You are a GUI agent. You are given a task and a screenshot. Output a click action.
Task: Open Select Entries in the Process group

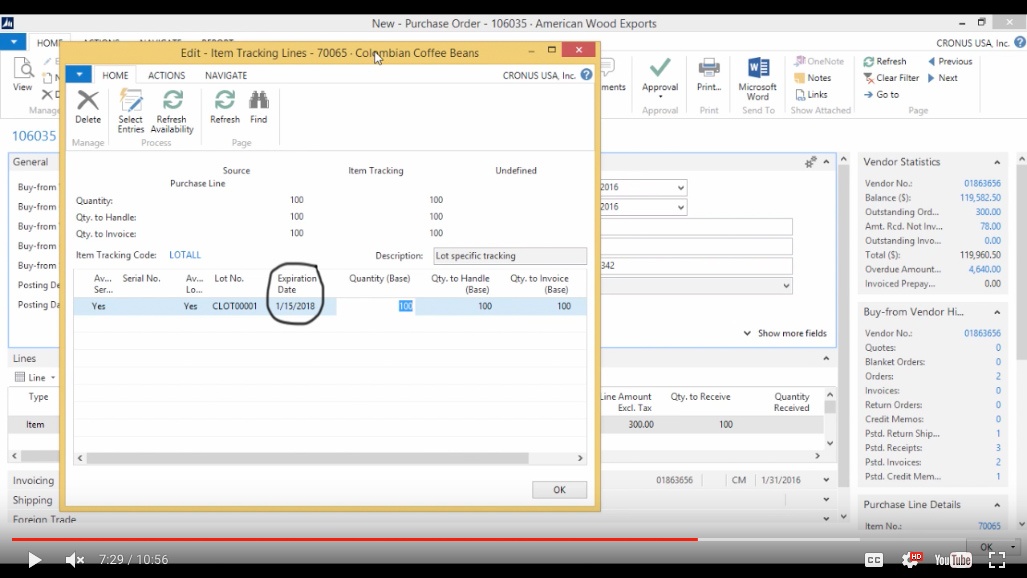click(x=130, y=111)
